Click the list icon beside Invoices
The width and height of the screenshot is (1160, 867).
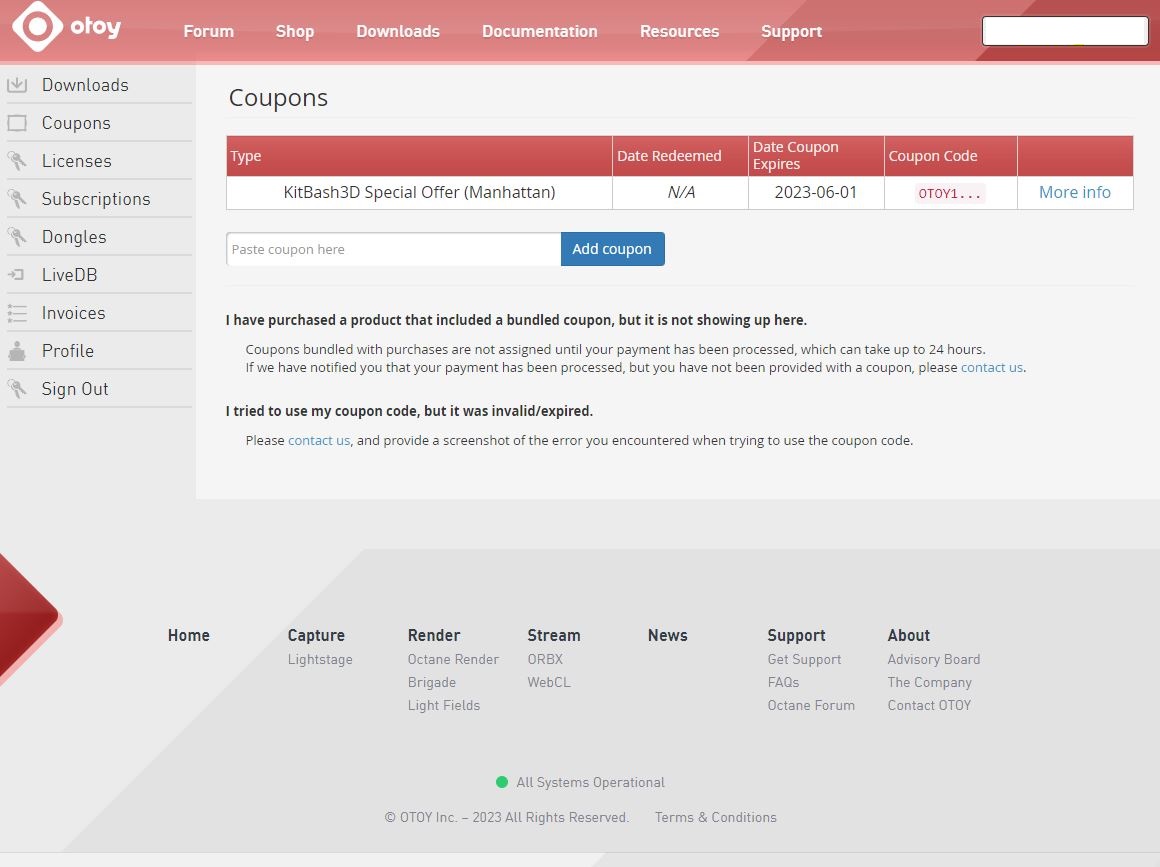pyautogui.click(x=17, y=313)
